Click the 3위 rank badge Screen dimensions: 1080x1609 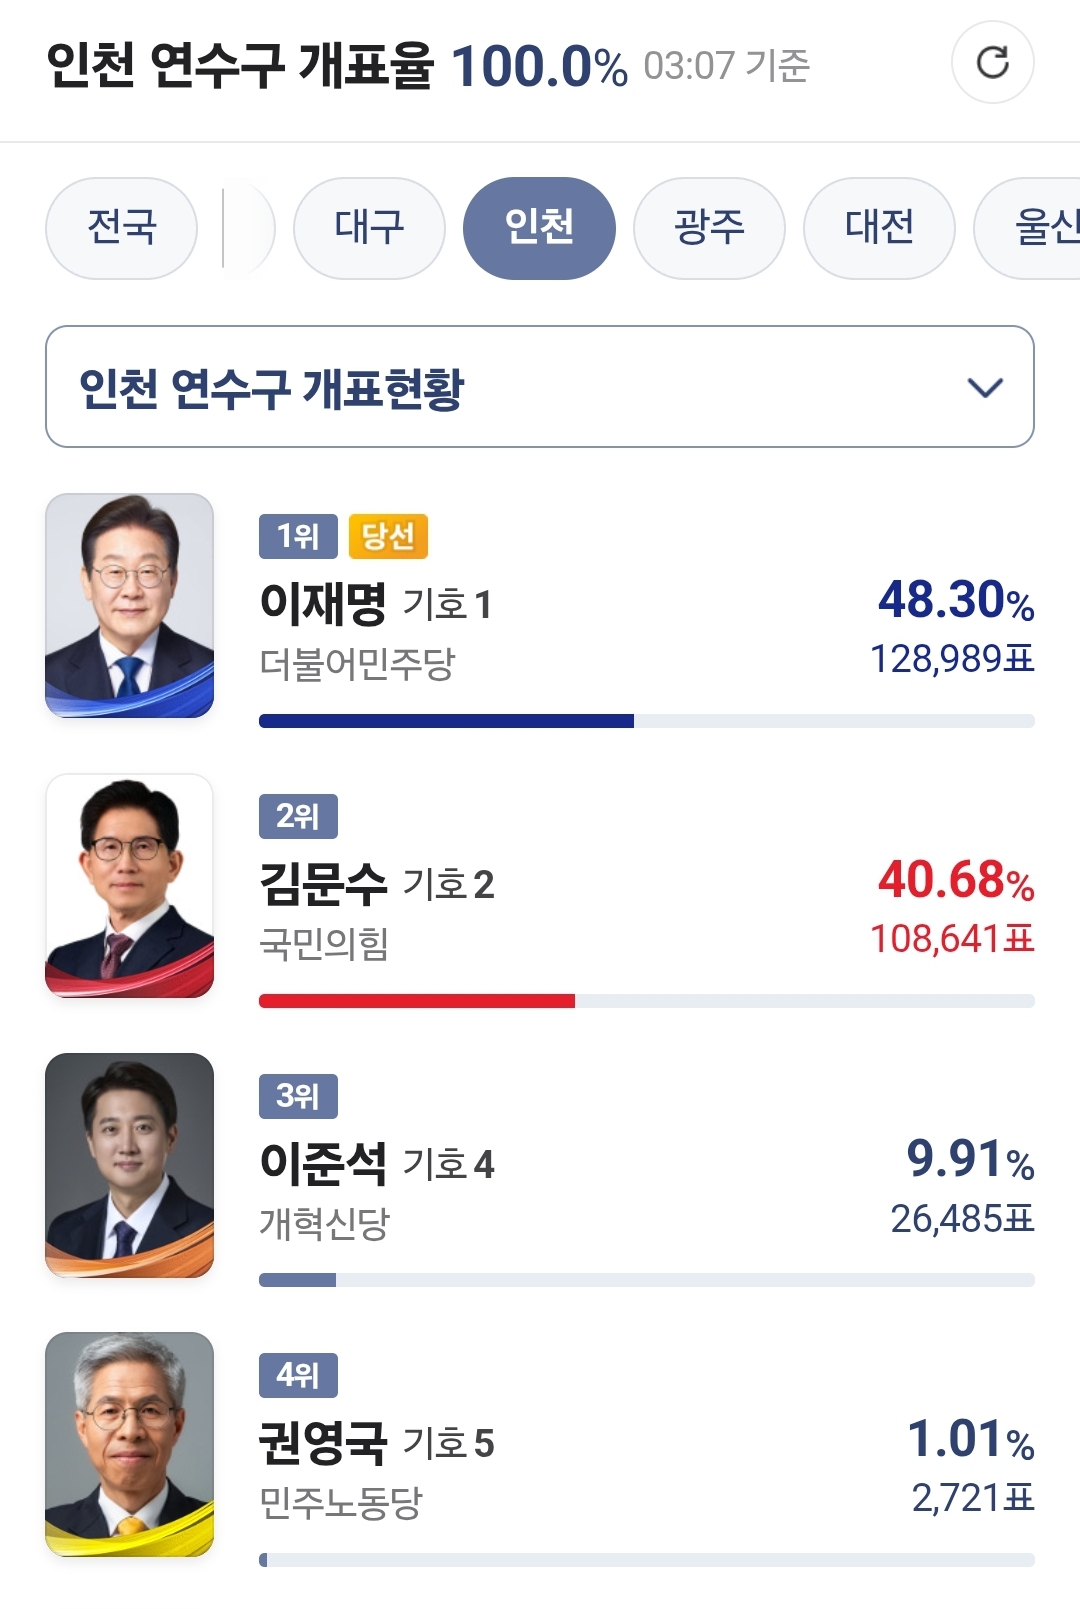coord(298,1097)
